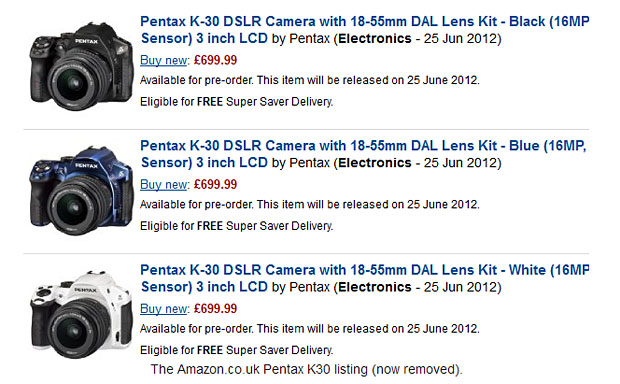Open the Pentax K-30 Black kit listing title
Image resolution: width=620 pixels, height=384 pixels.
[365, 30]
